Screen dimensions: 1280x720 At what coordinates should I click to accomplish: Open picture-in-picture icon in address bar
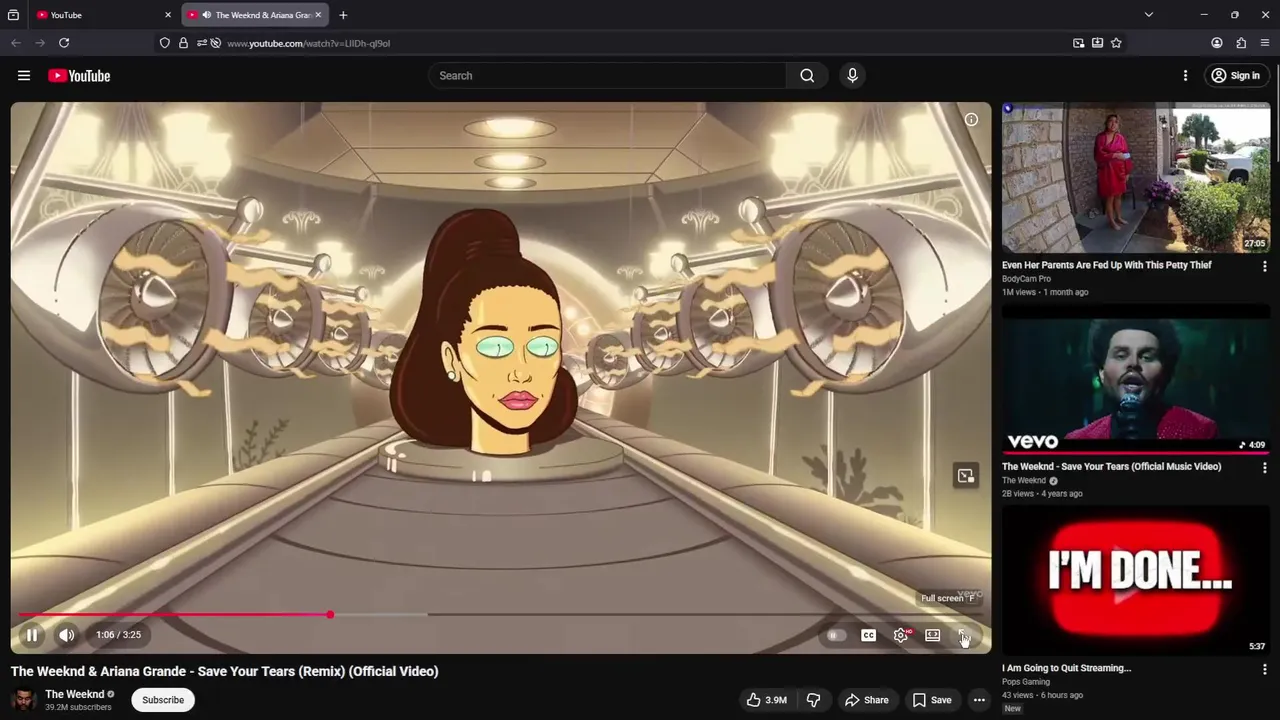click(x=1079, y=43)
